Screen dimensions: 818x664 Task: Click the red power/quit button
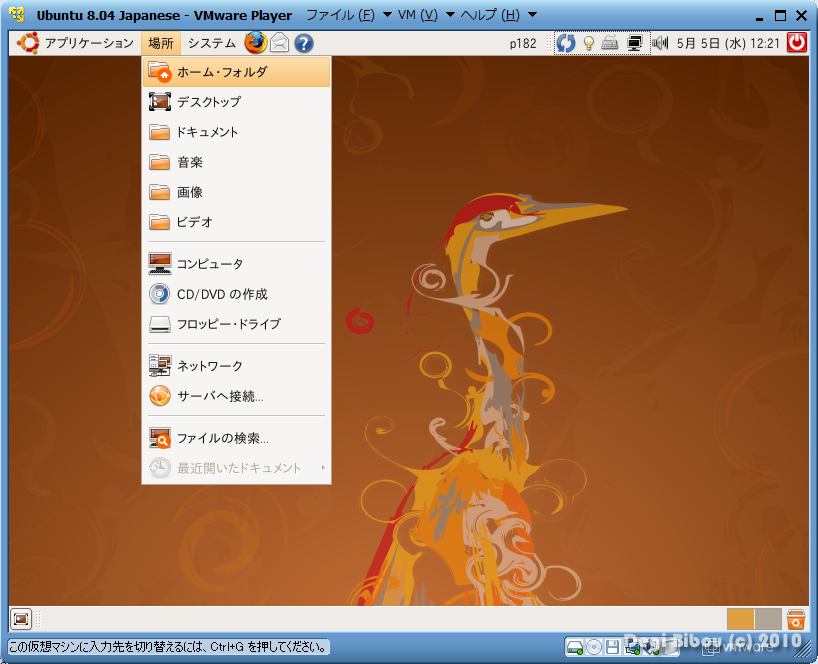pos(797,43)
